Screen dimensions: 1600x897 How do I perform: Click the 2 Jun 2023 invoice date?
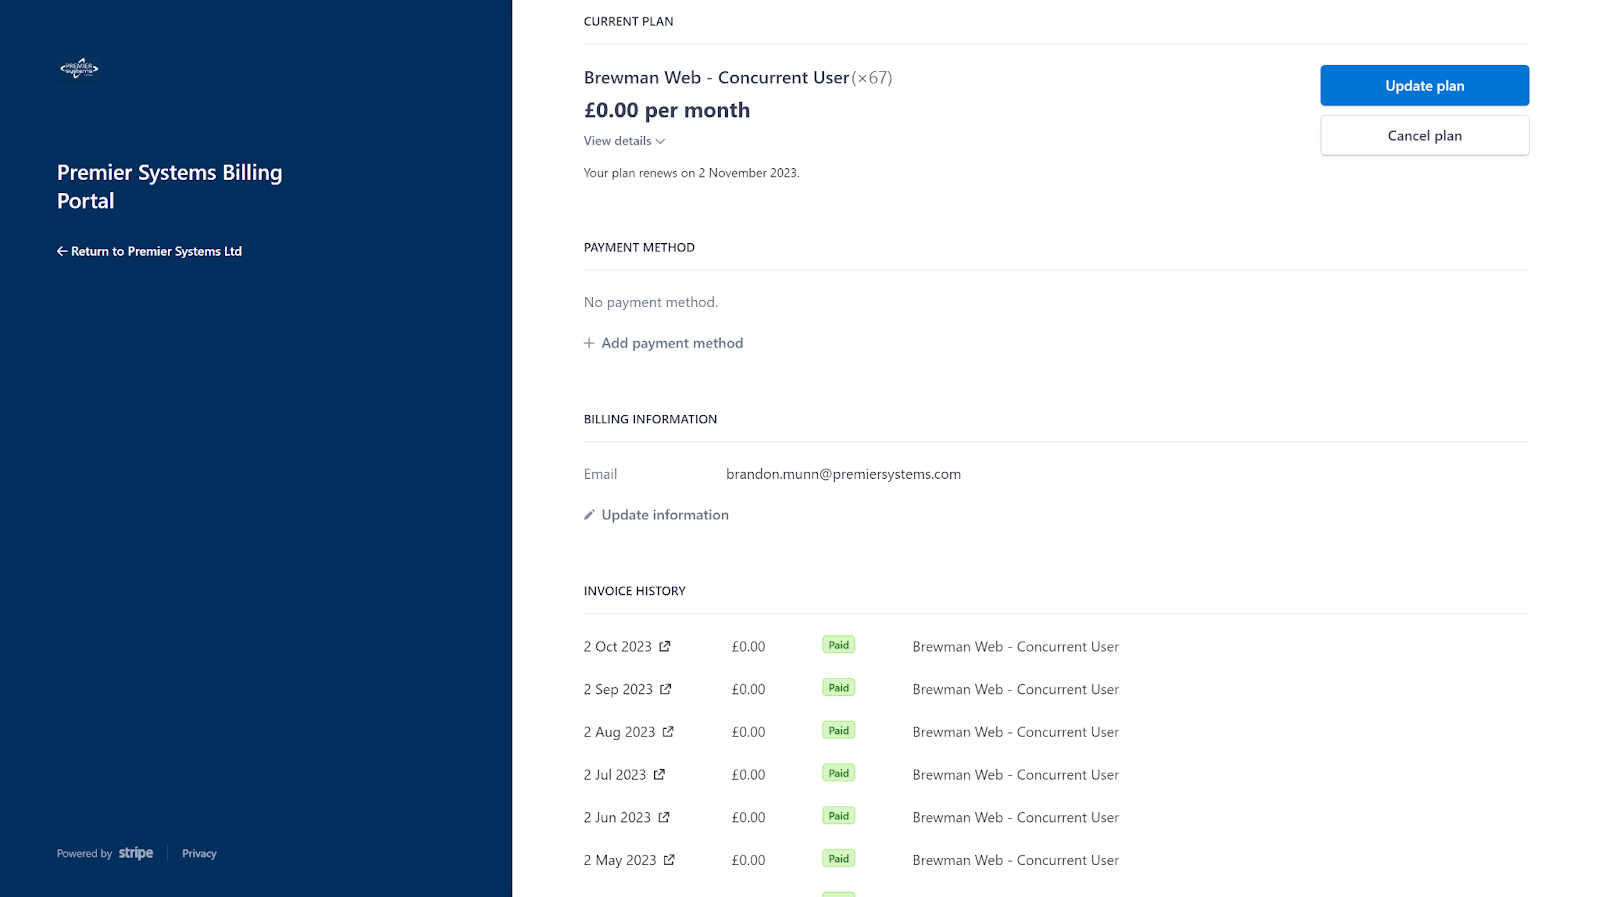[617, 817]
